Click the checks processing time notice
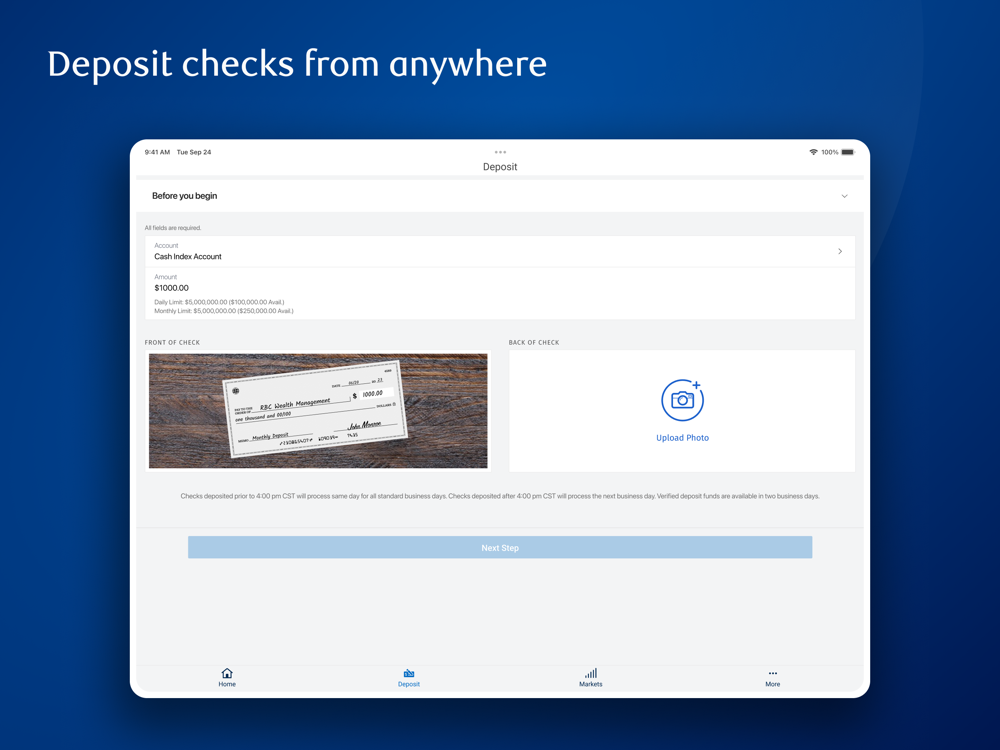 pyautogui.click(x=500, y=496)
